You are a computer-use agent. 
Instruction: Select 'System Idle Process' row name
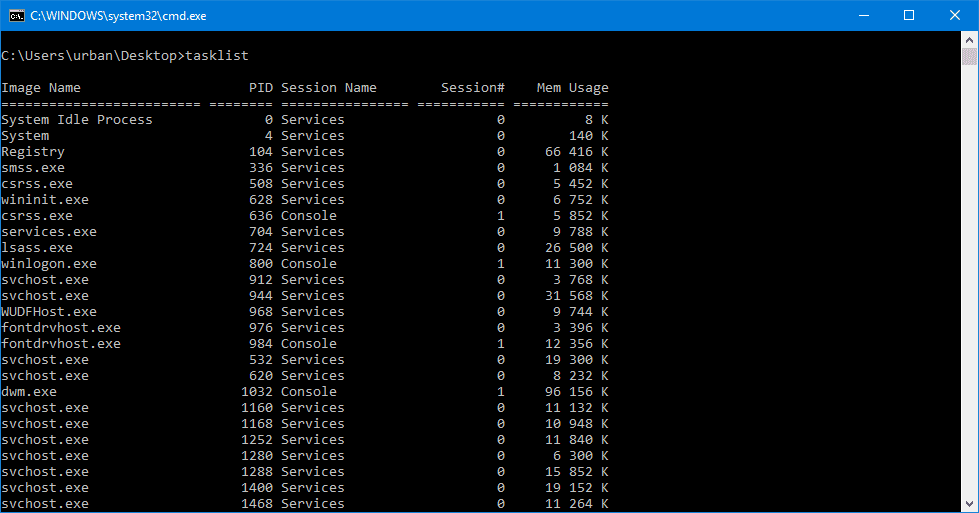[x=77, y=120]
